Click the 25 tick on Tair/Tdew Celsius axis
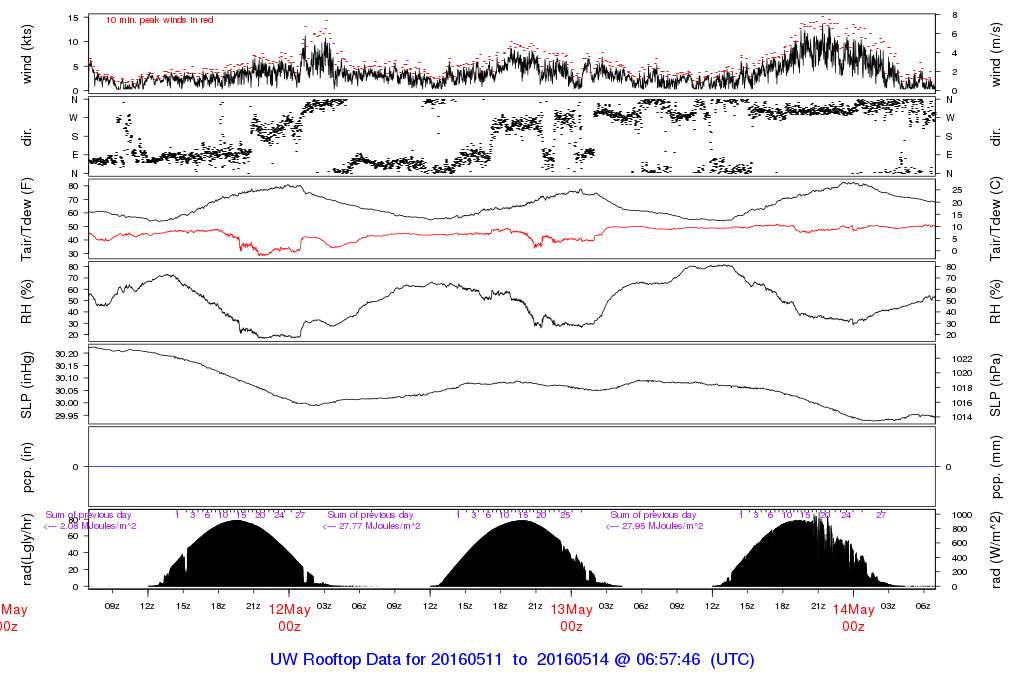 click(x=957, y=191)
